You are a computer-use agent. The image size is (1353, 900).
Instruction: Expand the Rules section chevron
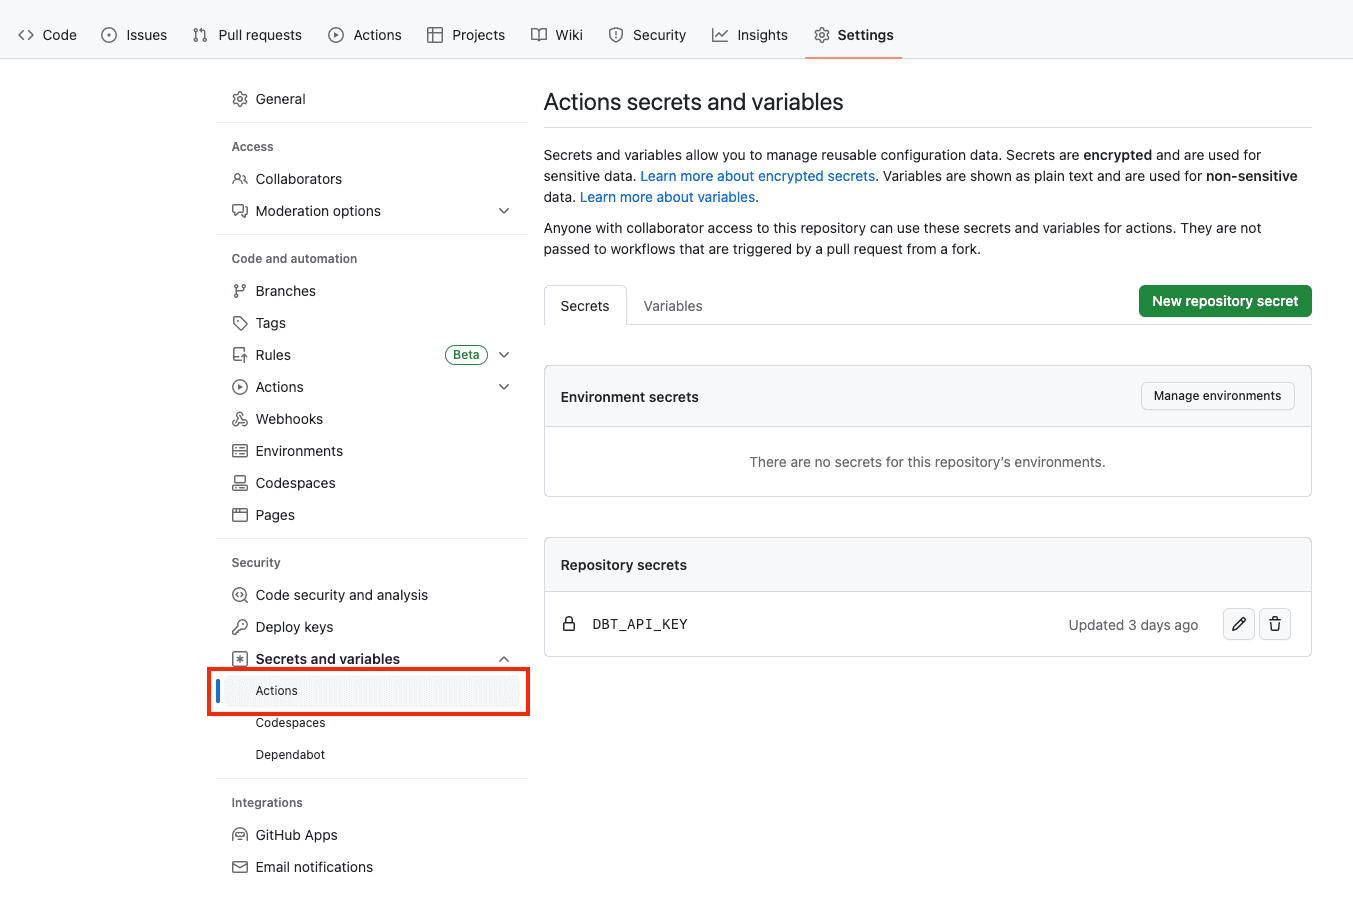click(504, 355)
